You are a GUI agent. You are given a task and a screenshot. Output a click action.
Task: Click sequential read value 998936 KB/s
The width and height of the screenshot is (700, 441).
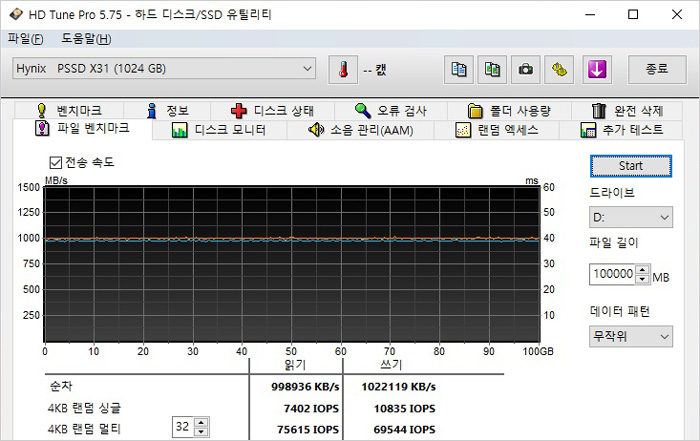305,387
